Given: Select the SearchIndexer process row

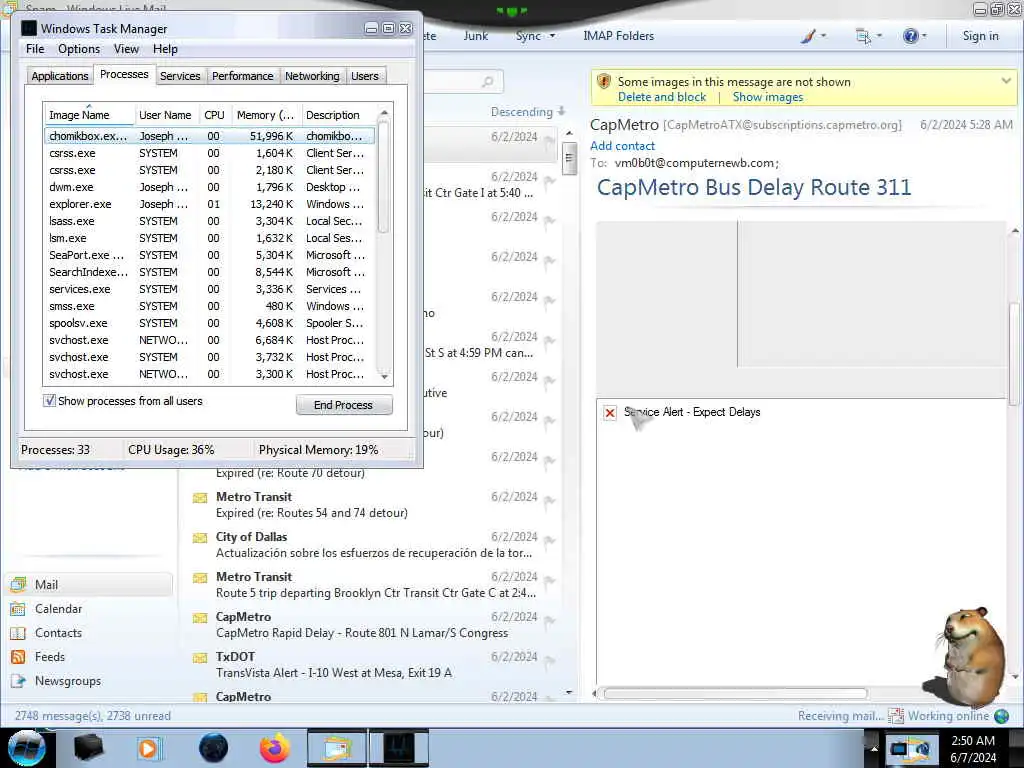Looking at the screenshot, I should click(209, 272).
